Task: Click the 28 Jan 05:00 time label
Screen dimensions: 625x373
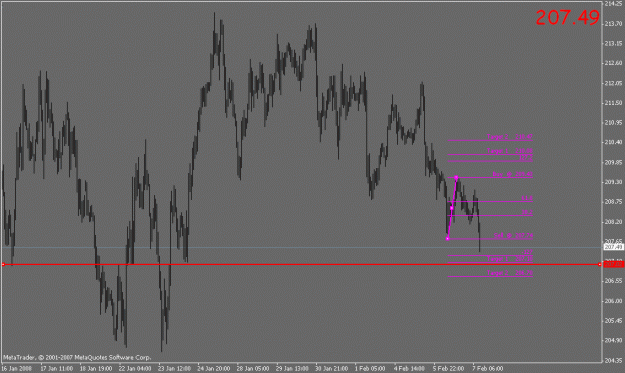Action: 253,369
